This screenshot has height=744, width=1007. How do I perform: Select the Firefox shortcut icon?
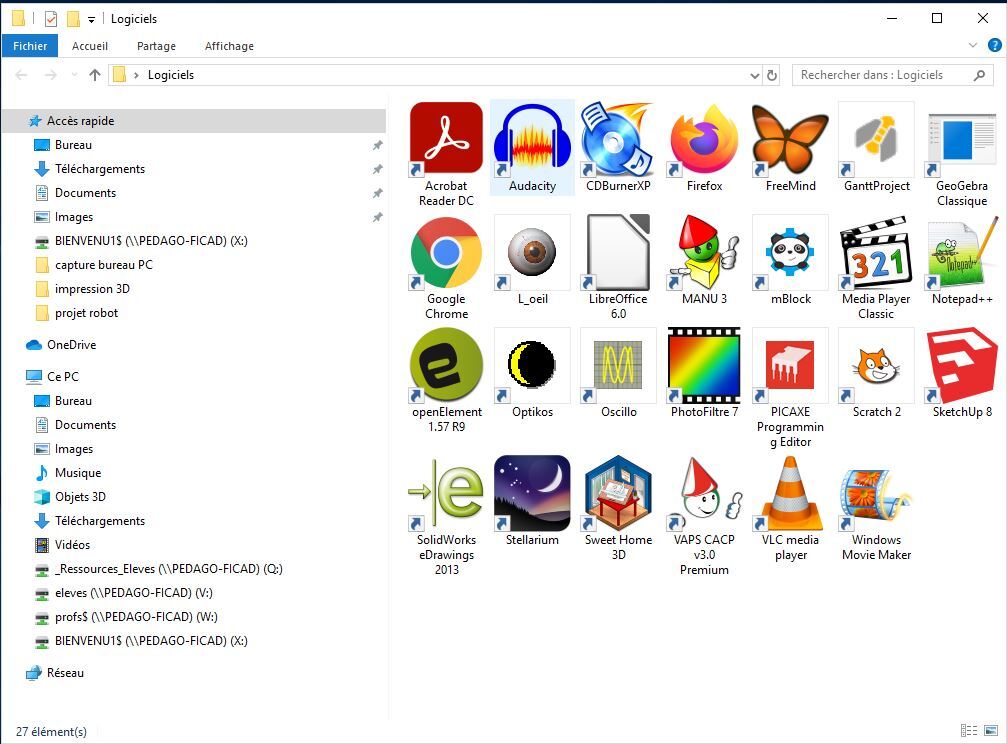[705, 139]
